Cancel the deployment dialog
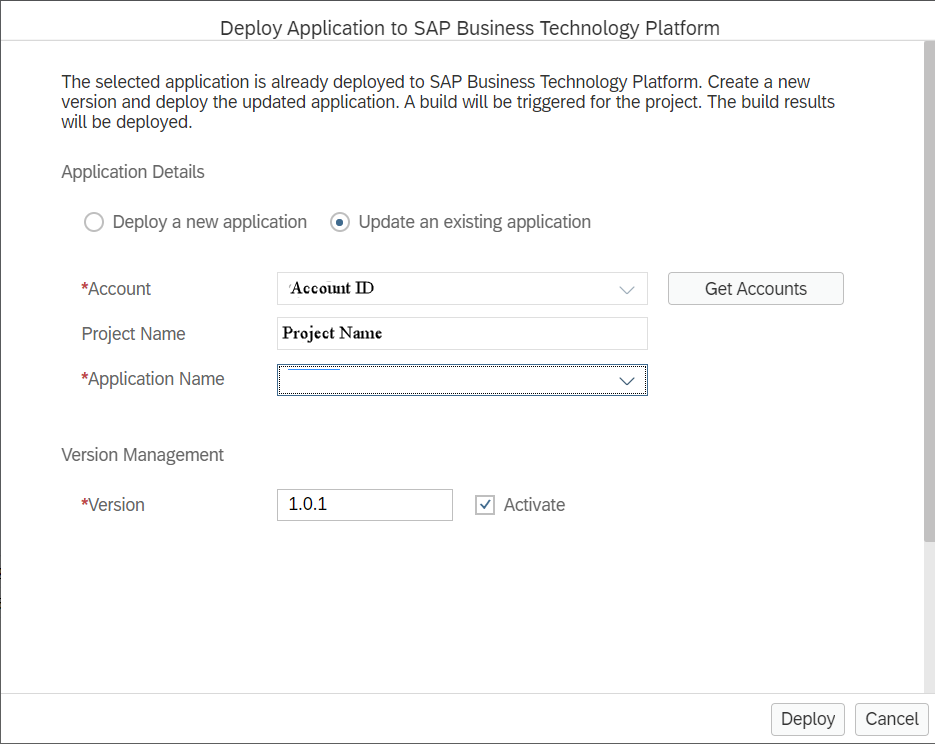Image resolution: width=935 pixels, height=744 pixels. click(x=891, y=719)
